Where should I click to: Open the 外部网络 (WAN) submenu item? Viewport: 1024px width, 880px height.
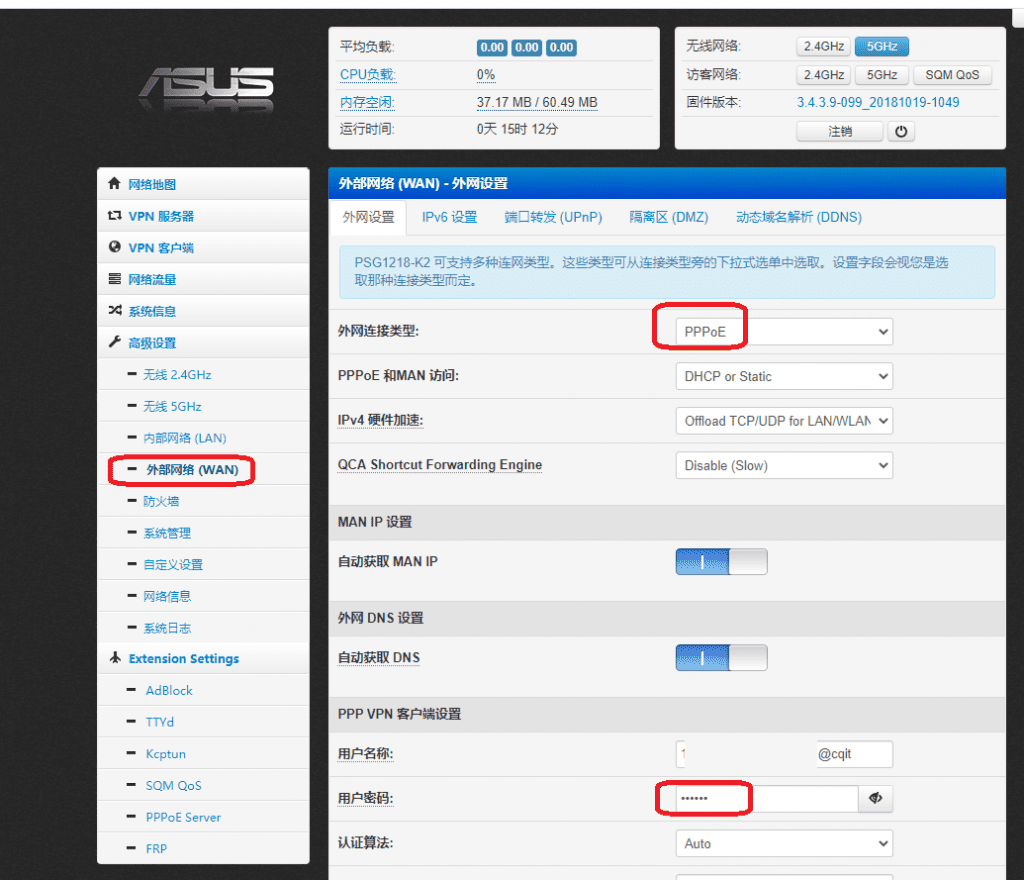(x=203, y=469)
